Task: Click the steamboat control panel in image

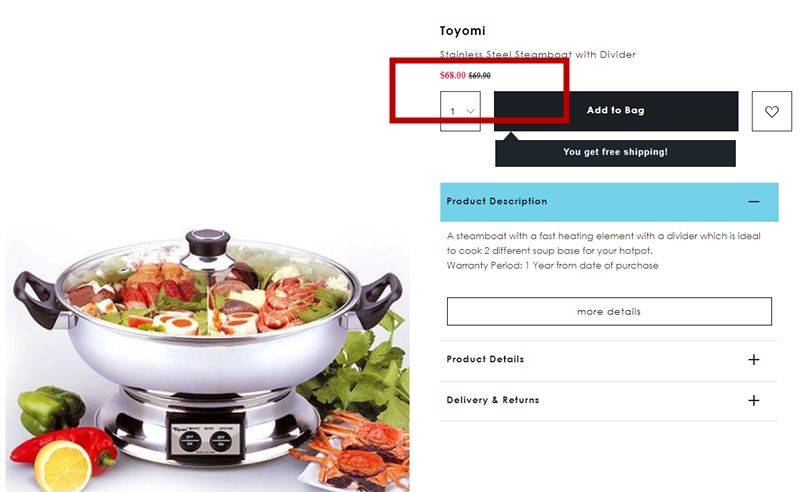Action: point(206,439)
